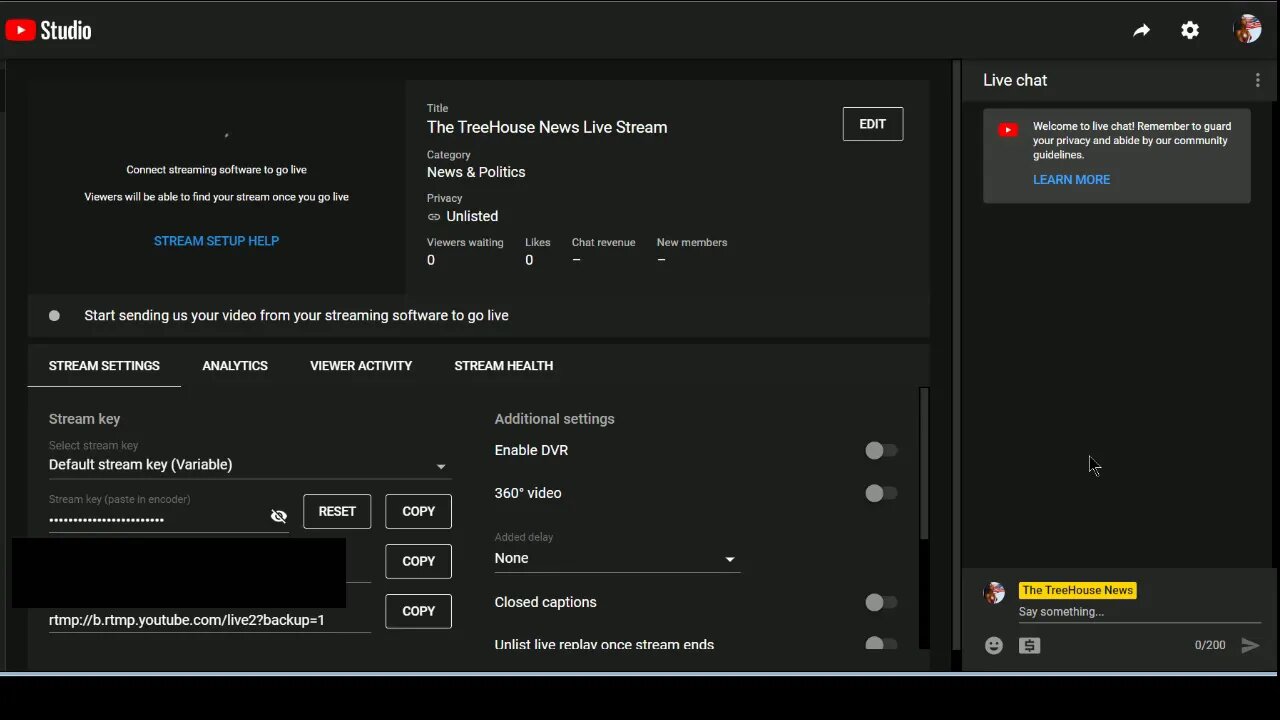The width and height of the screenshot is (1280, 720).
Task: Open the Viewer Activity tab
Action: click(x=361, y=366)
